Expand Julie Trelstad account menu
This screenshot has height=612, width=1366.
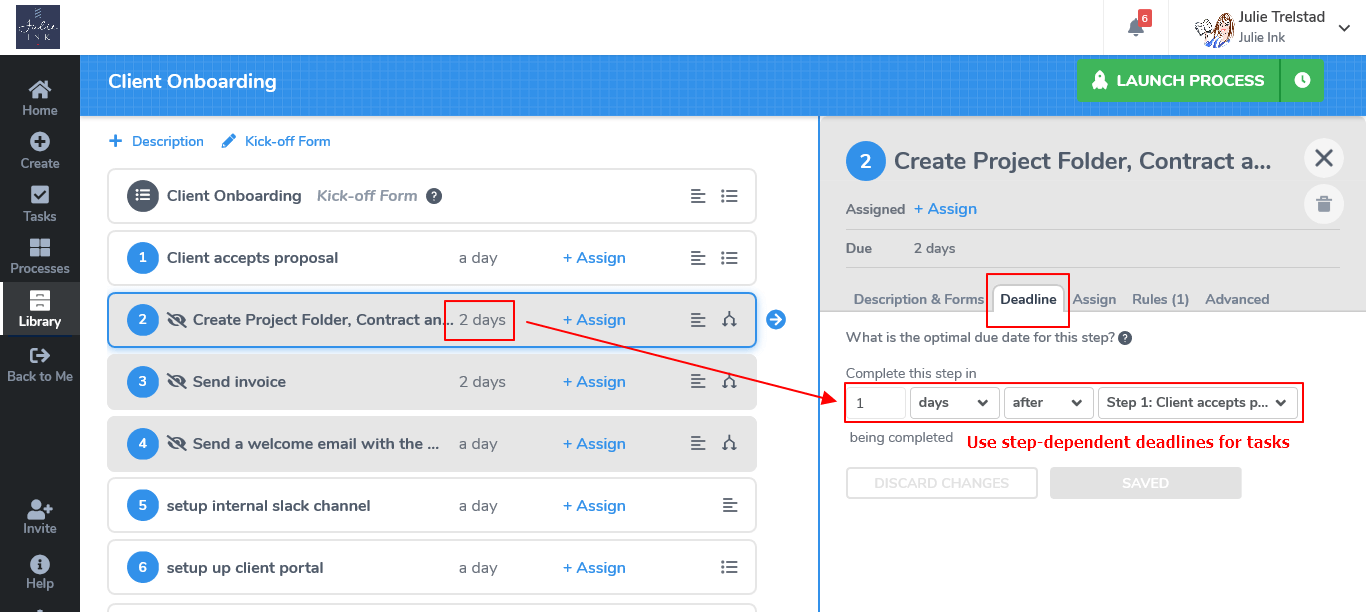coord(1344,28)
